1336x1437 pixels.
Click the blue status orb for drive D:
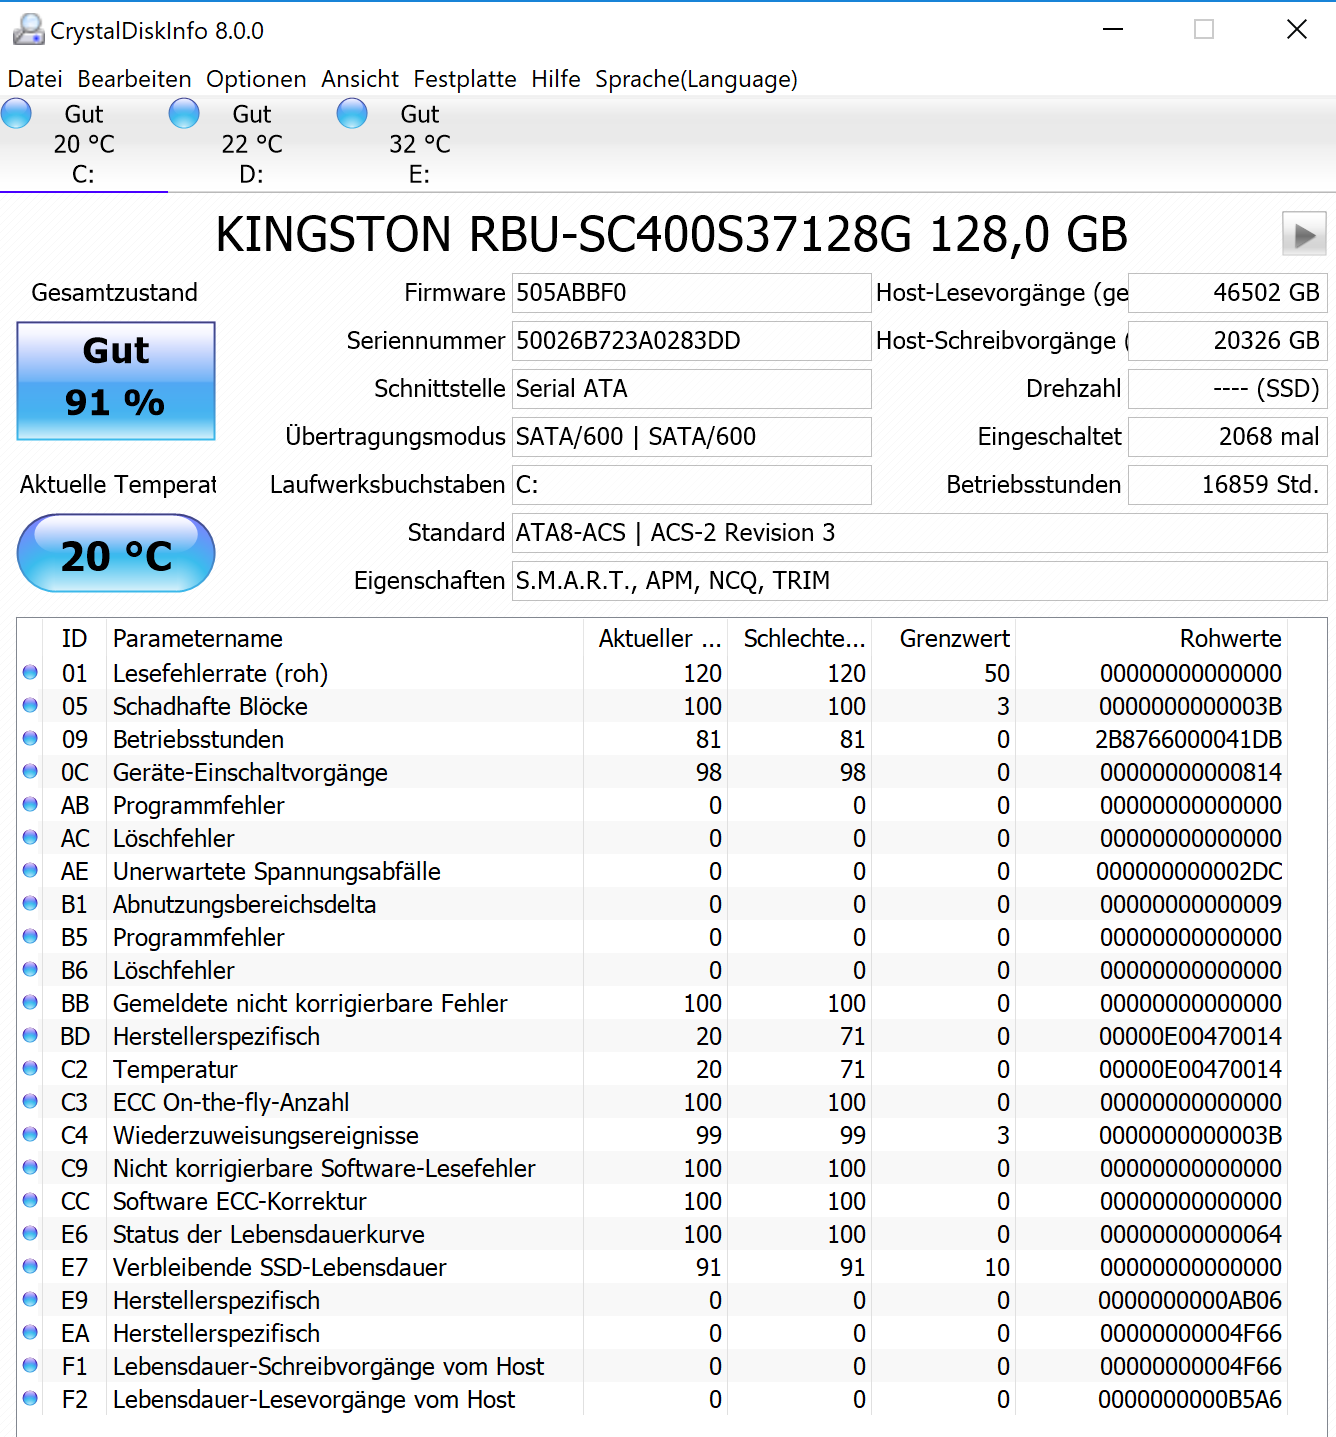coord(184,114)
